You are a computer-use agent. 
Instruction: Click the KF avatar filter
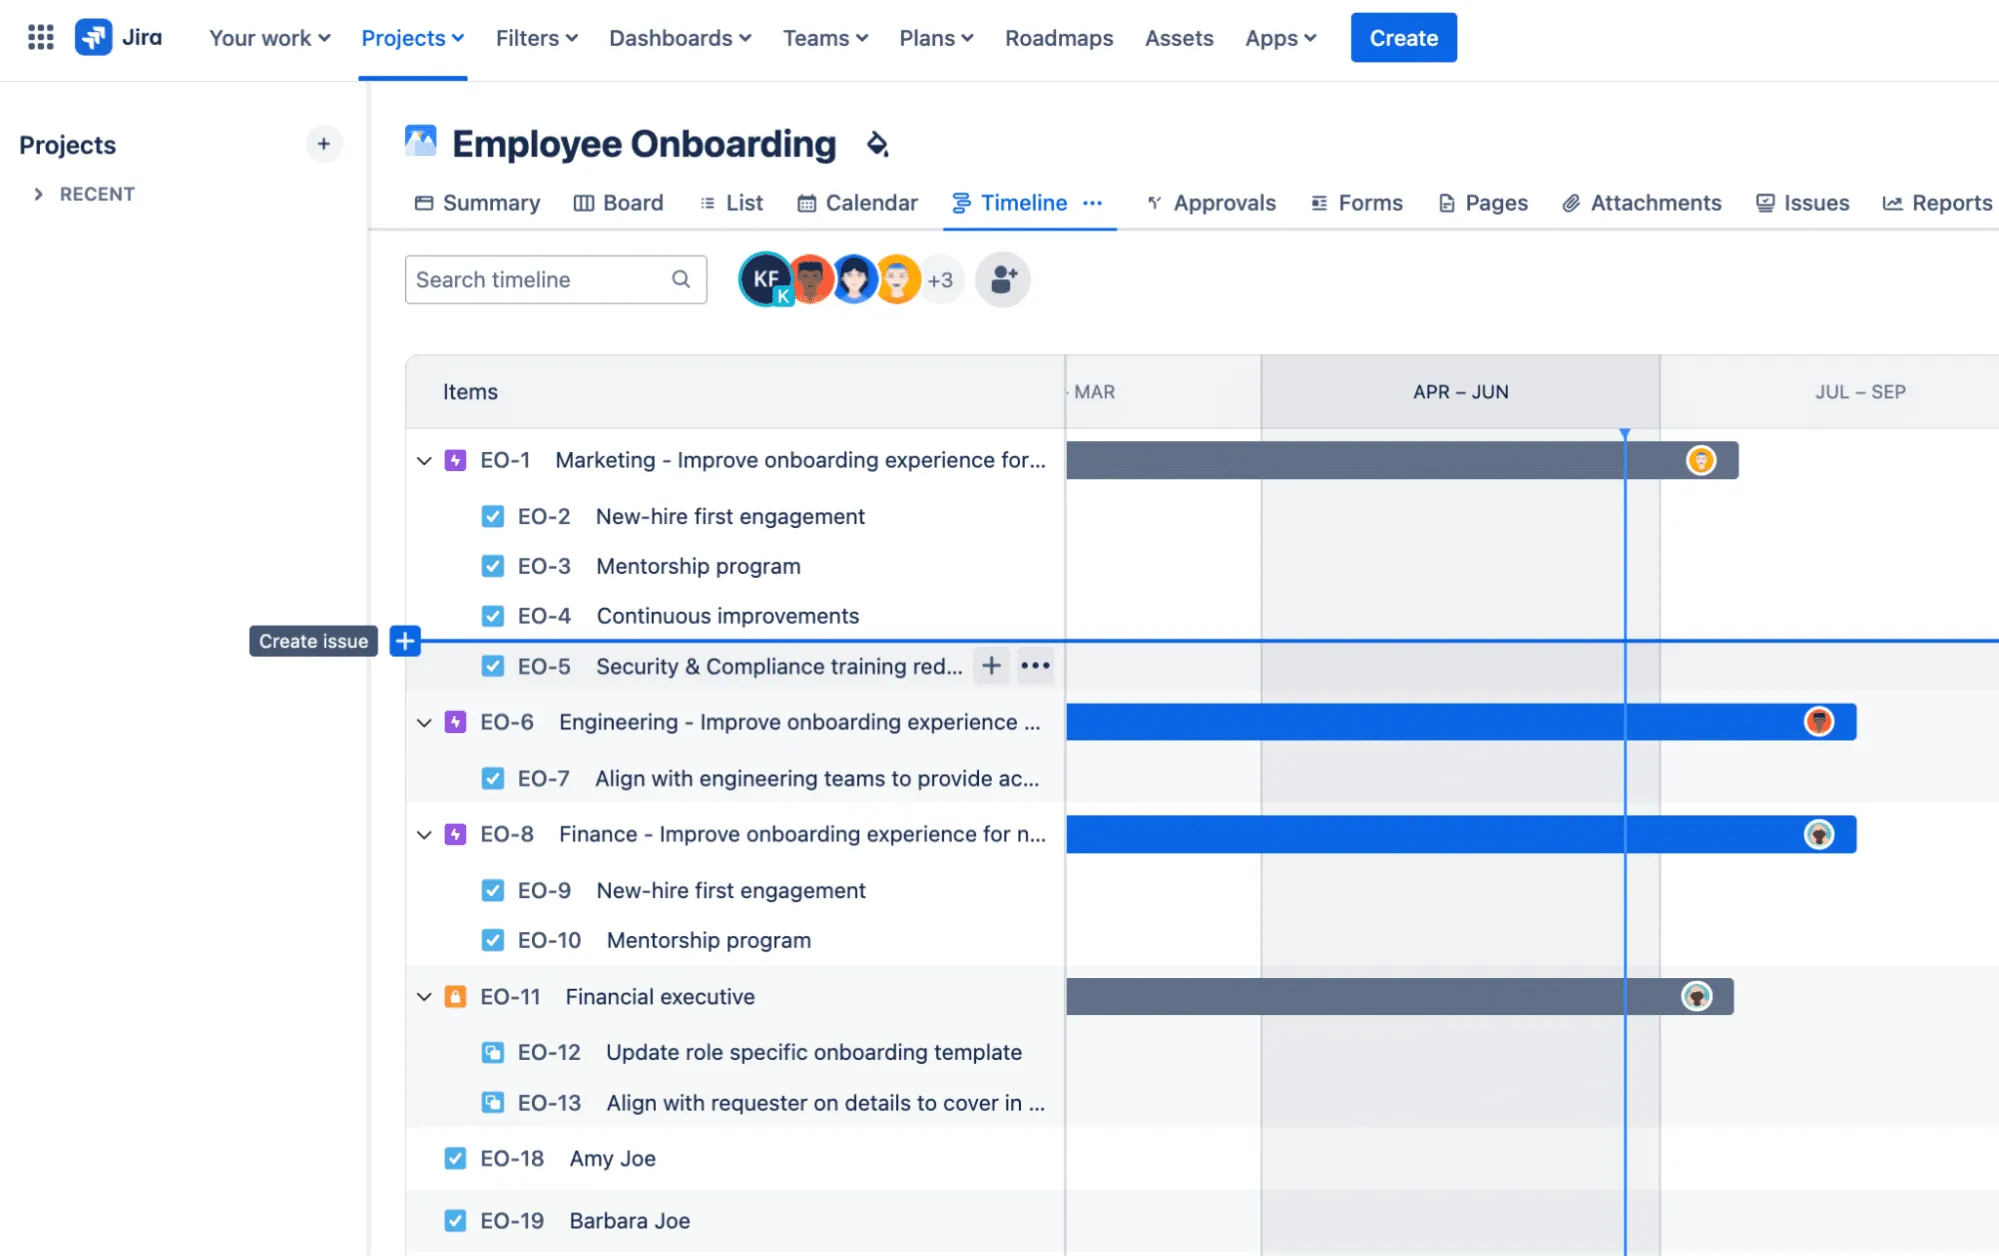[x=765, y=279]
